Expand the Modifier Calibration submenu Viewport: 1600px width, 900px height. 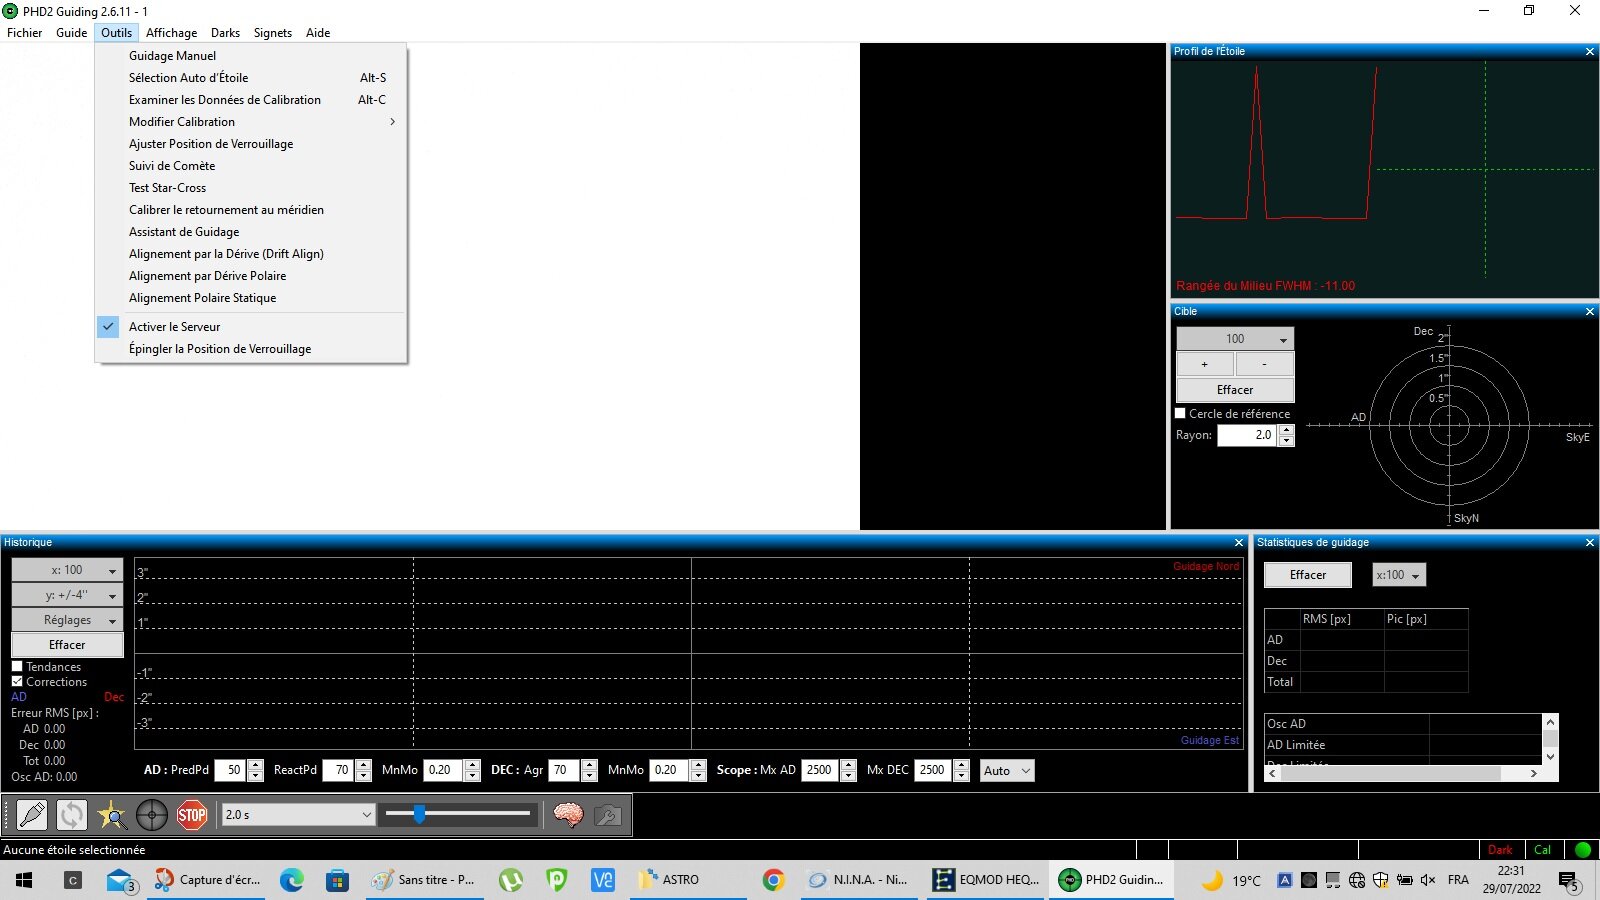coord(251,122)
